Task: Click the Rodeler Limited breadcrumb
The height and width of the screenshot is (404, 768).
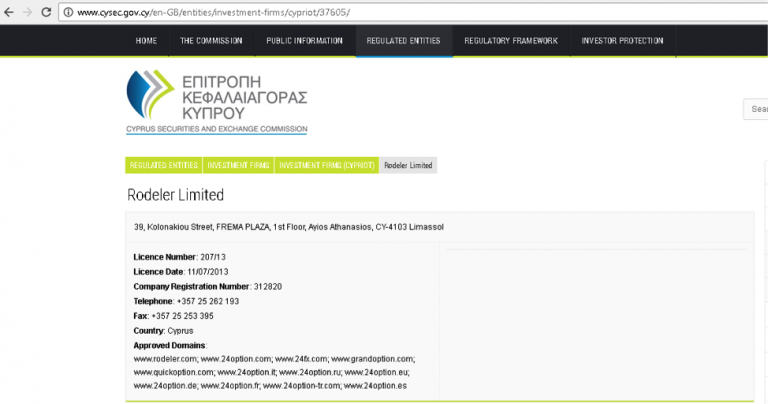Action: 408,165
